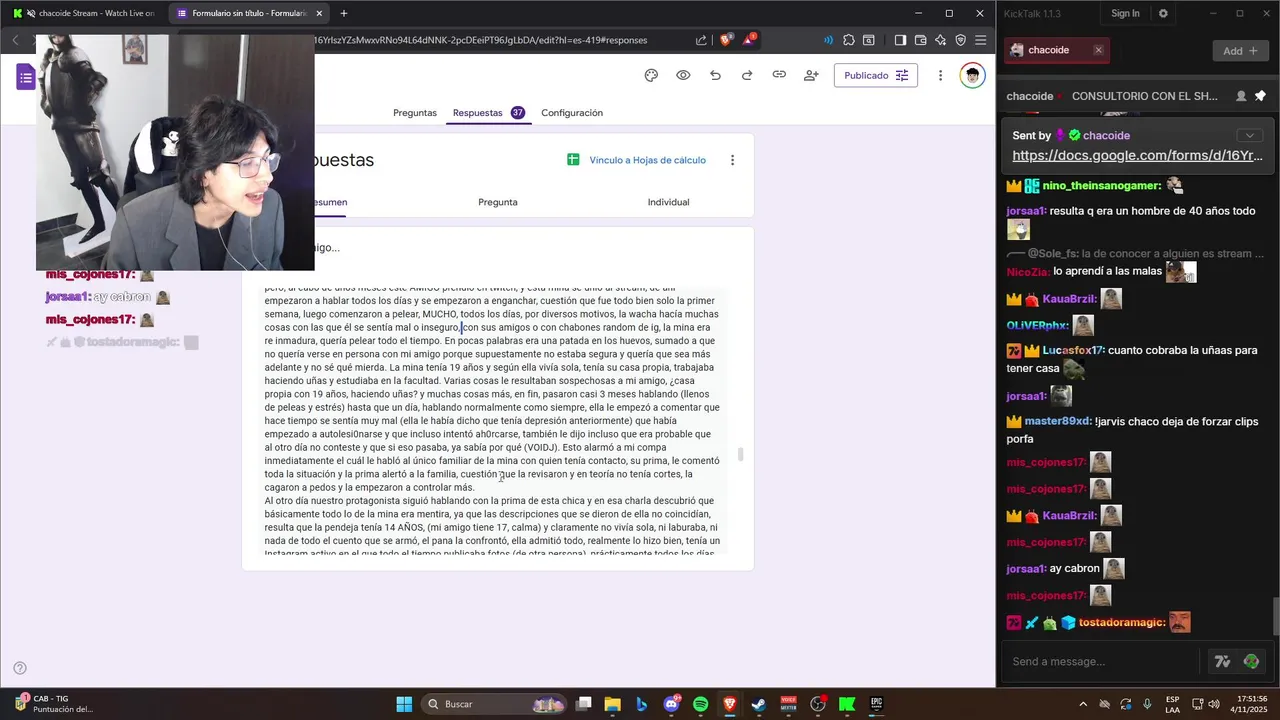The width and height of the screenshot is (1280, 720).
Task: Click Sign In in KickTalk
Action: pyautogui.click(x=1125, y=13)
